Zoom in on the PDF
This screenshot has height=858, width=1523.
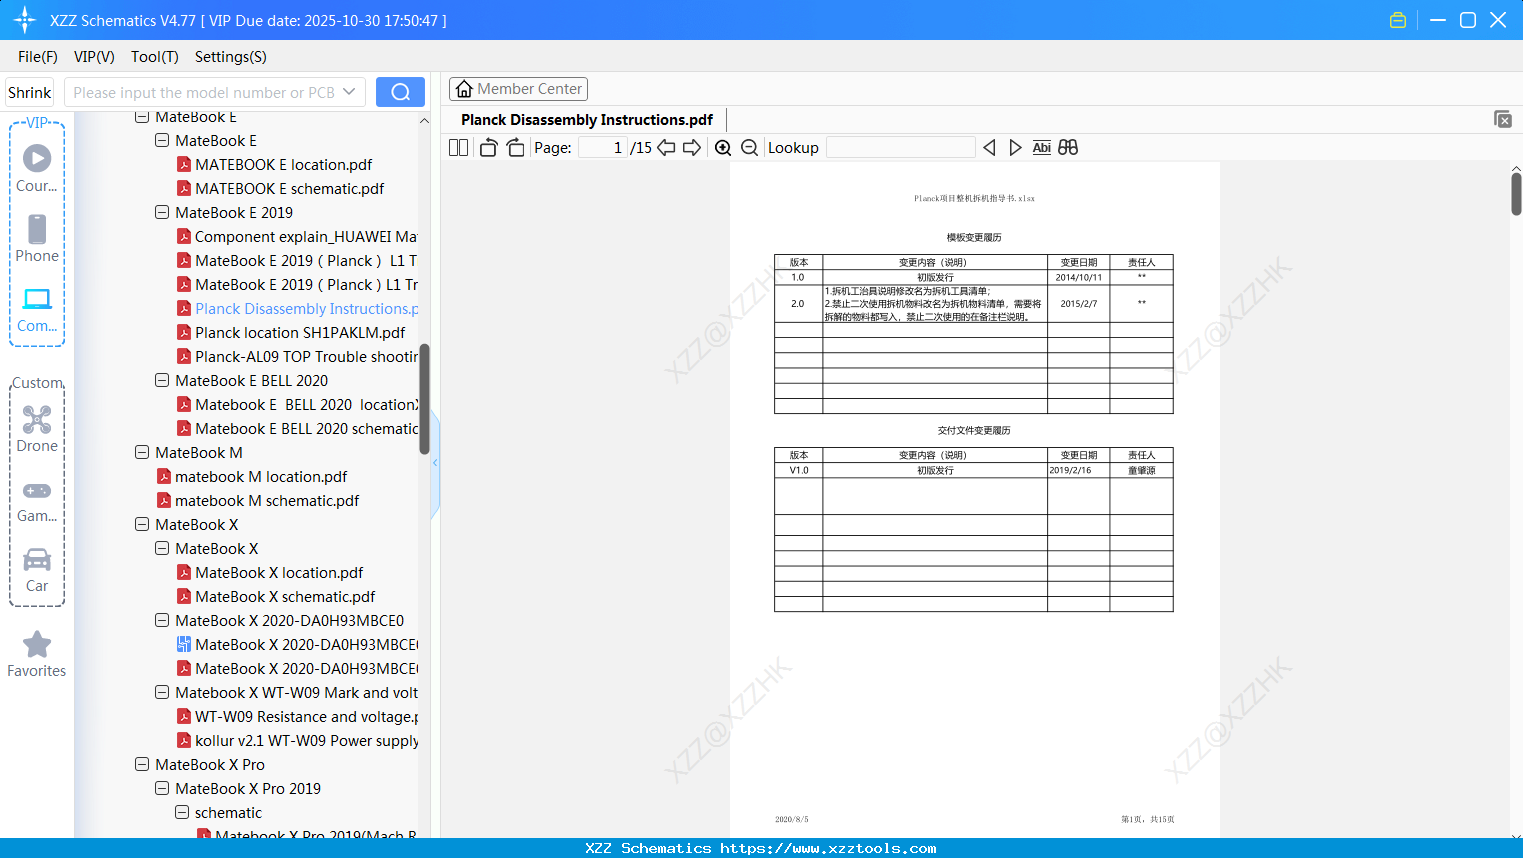point(723,148)
